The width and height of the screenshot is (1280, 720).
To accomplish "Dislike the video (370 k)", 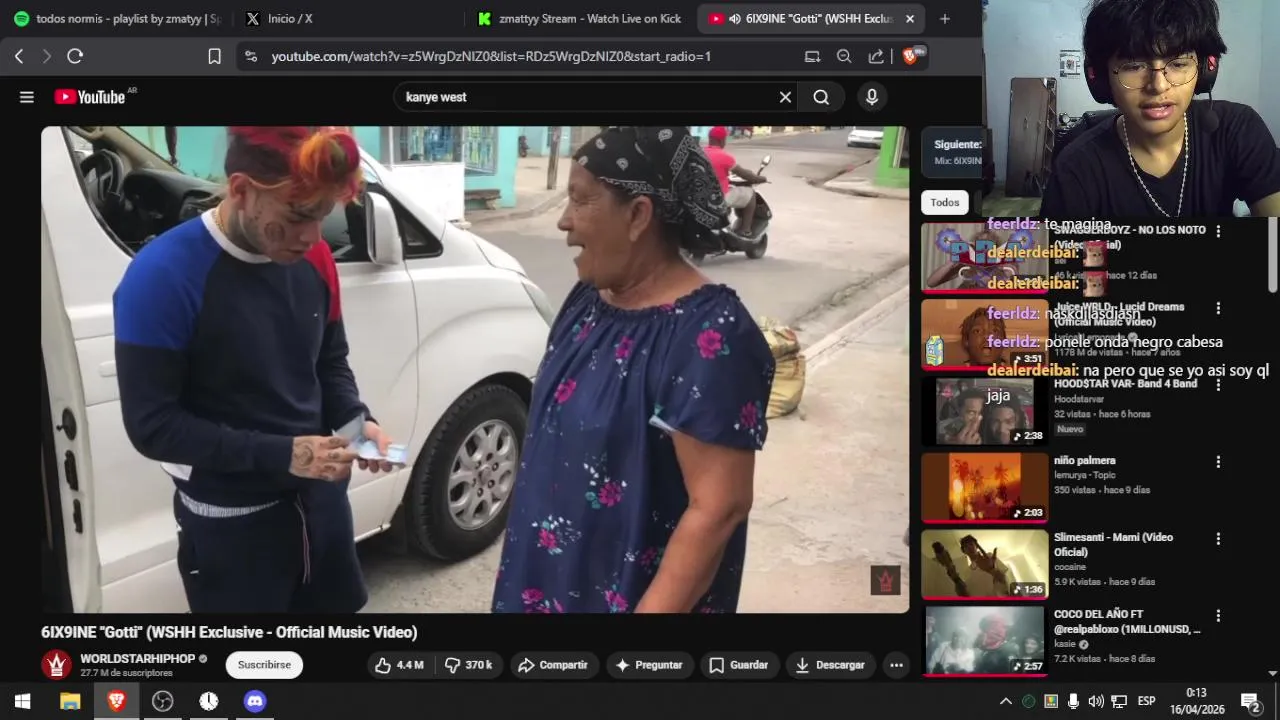I will pyautogui.click(x=468, y=665).
